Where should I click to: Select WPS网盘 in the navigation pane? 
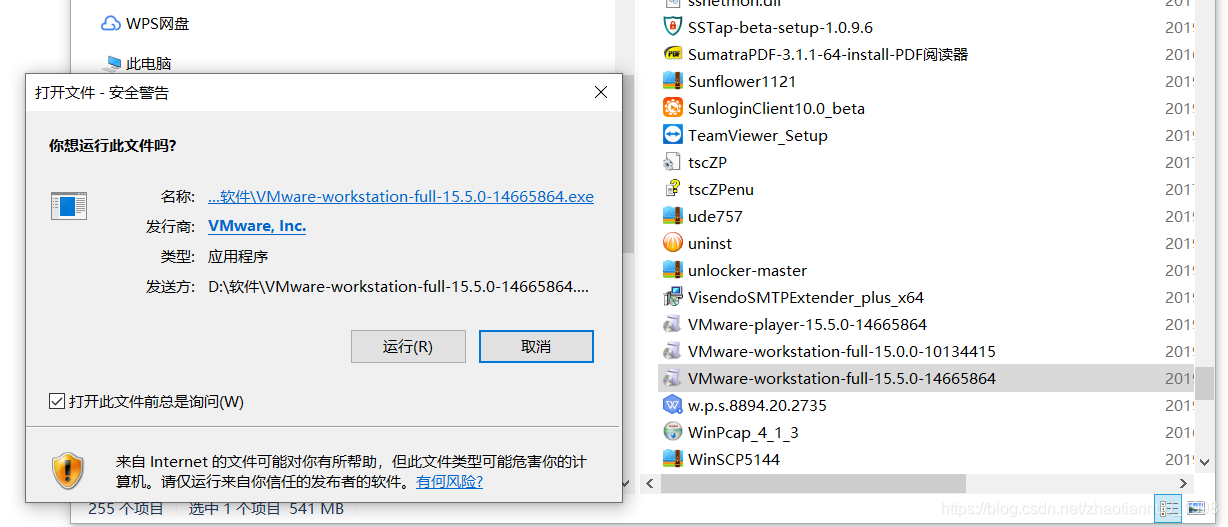coord(158,23)
